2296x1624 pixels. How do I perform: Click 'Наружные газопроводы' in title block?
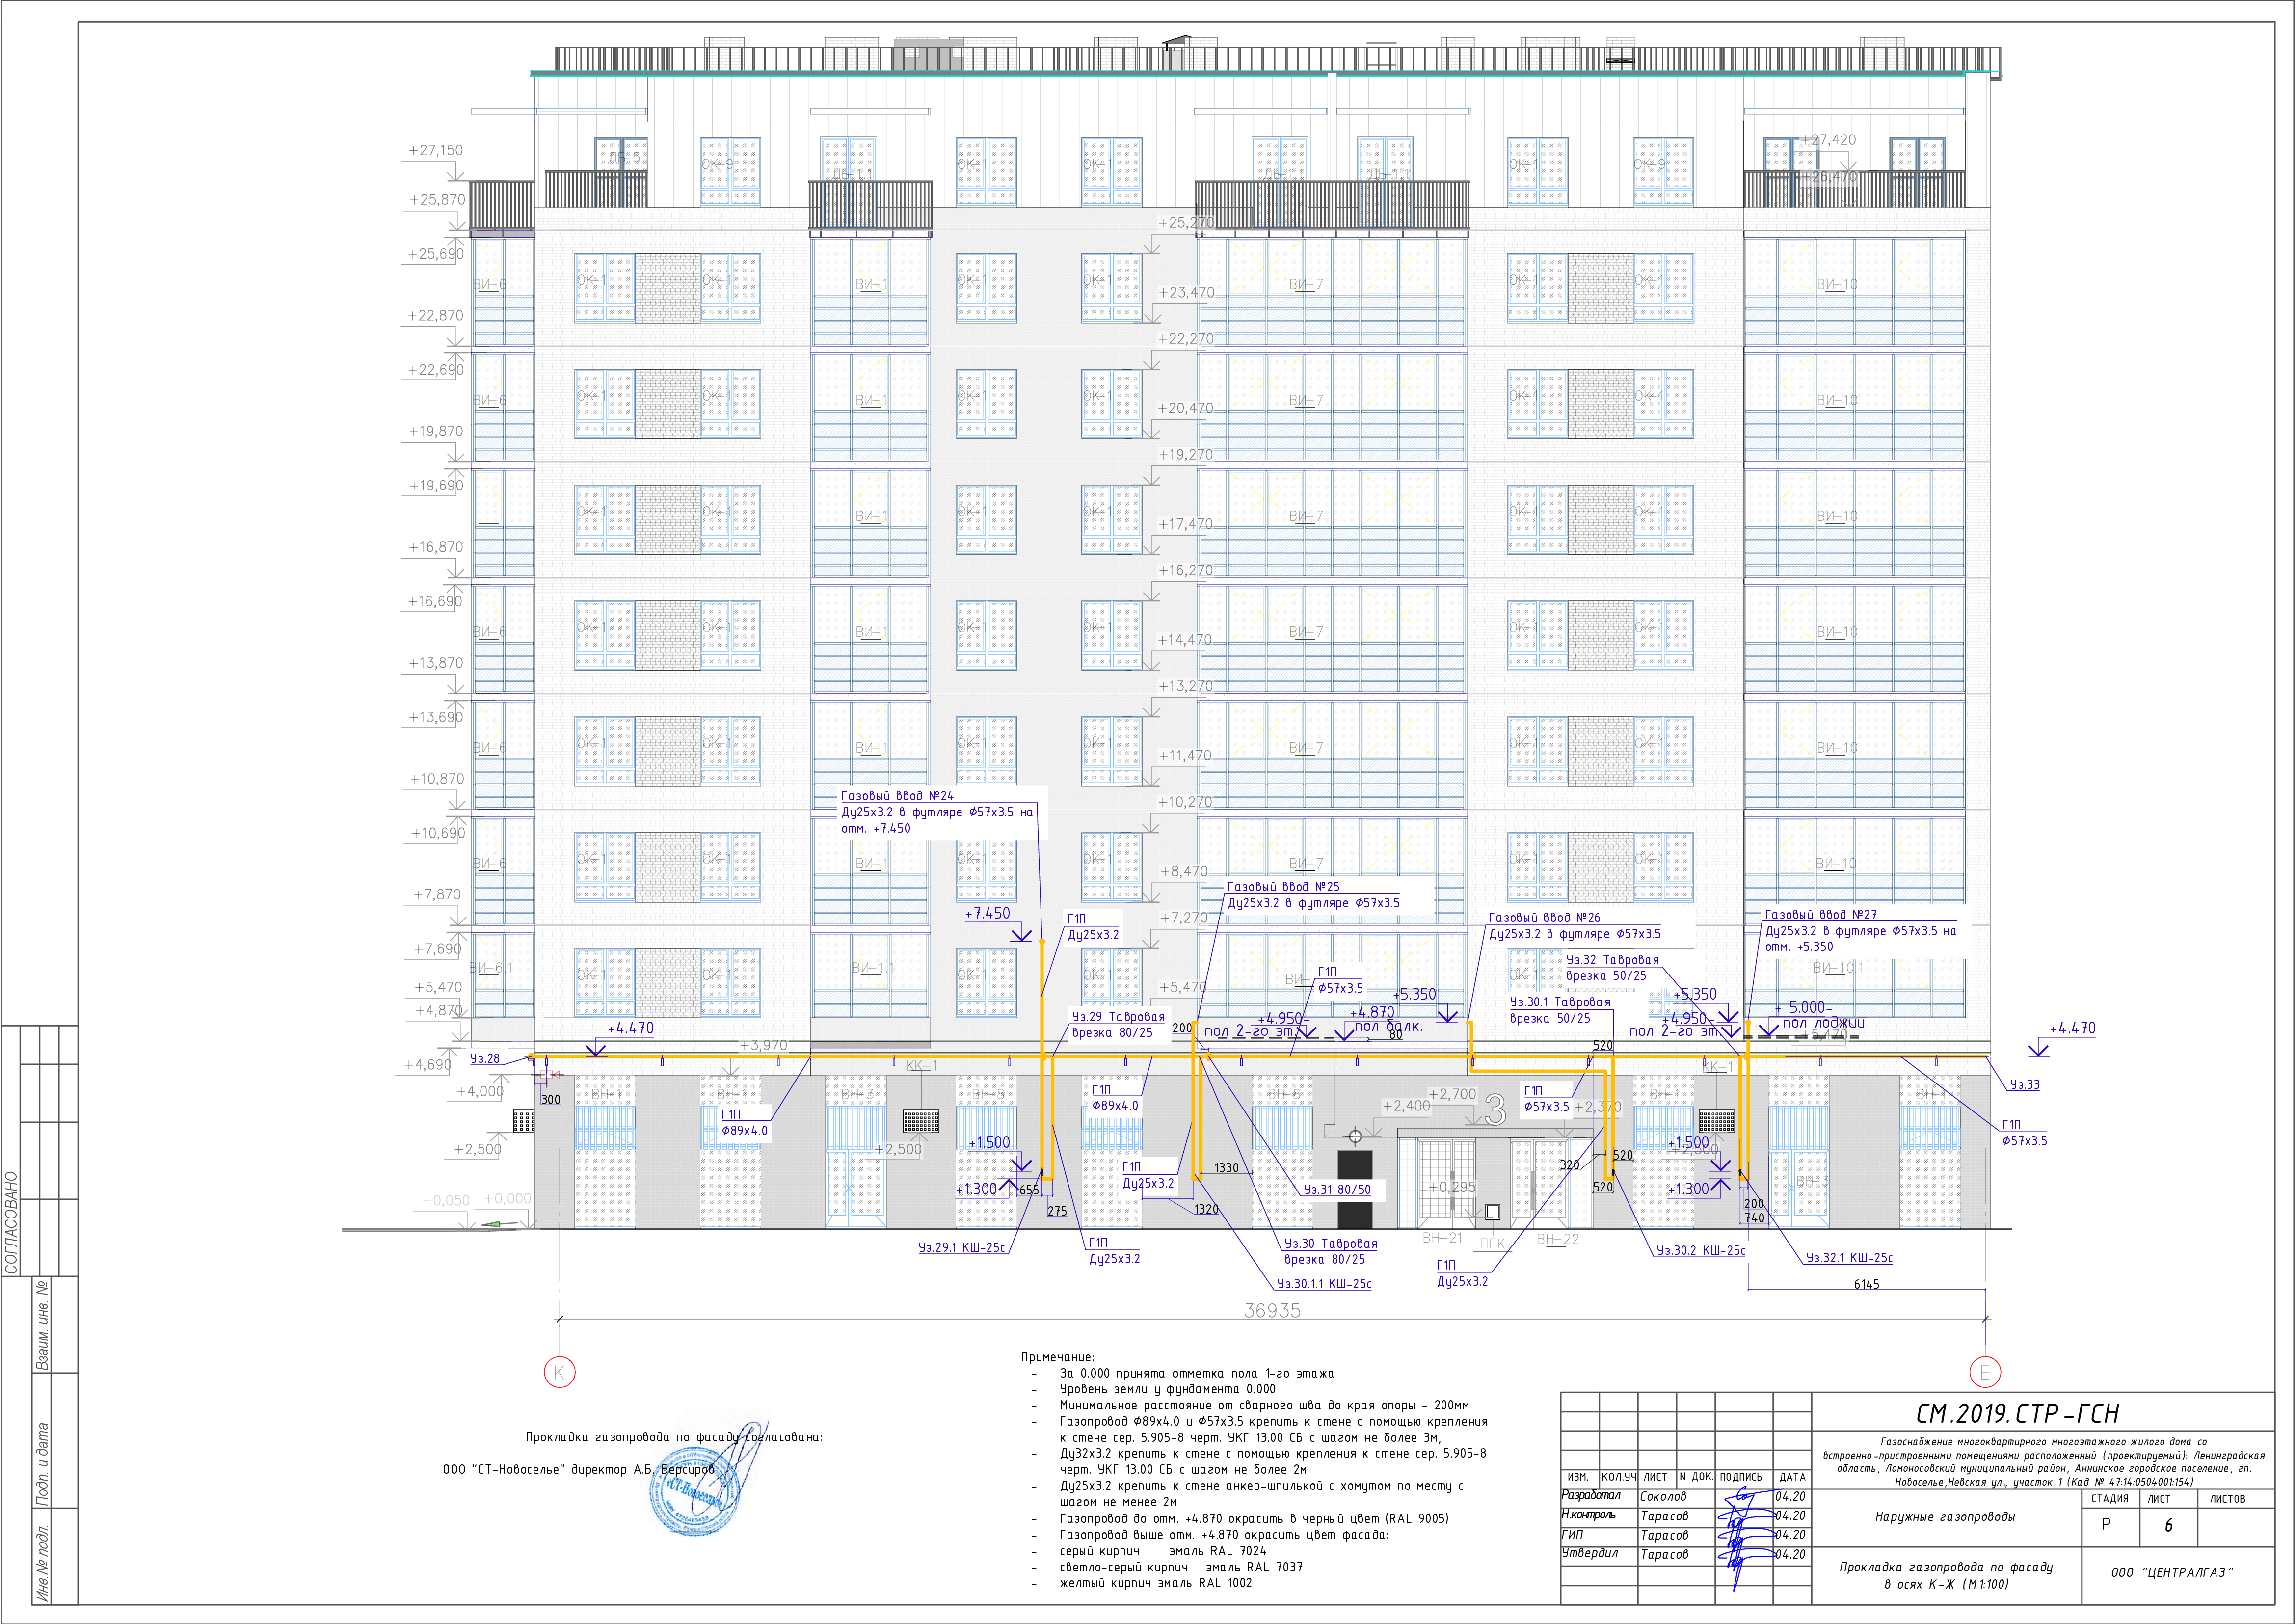(1945, 1517)
